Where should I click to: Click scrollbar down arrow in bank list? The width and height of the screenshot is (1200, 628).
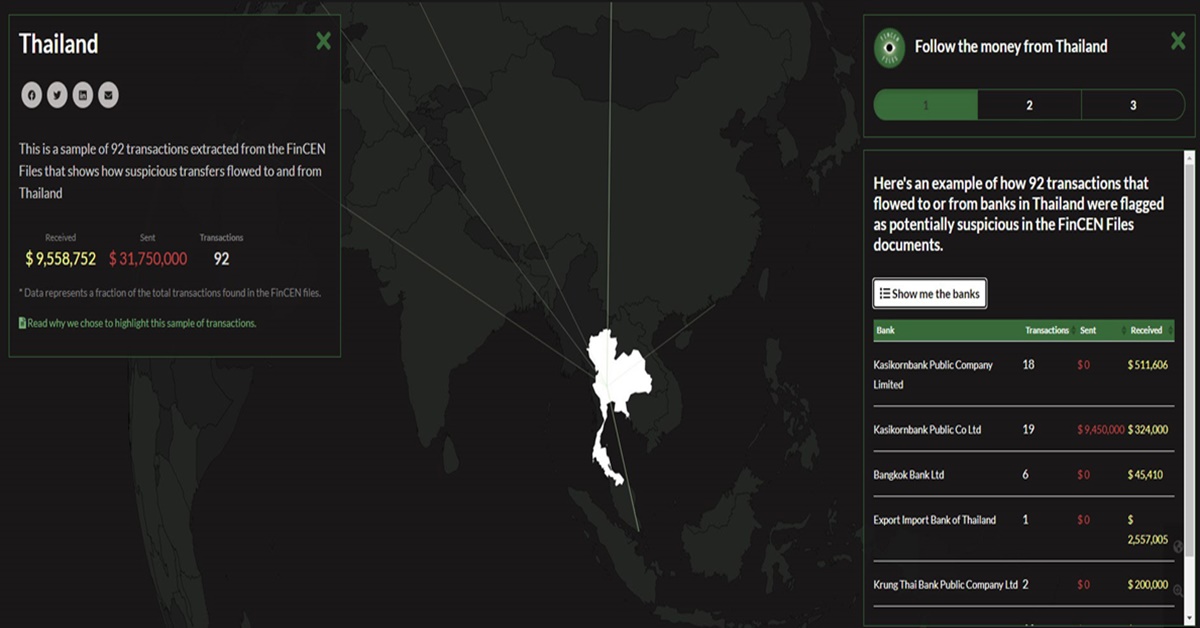[x=1189, y=620]
